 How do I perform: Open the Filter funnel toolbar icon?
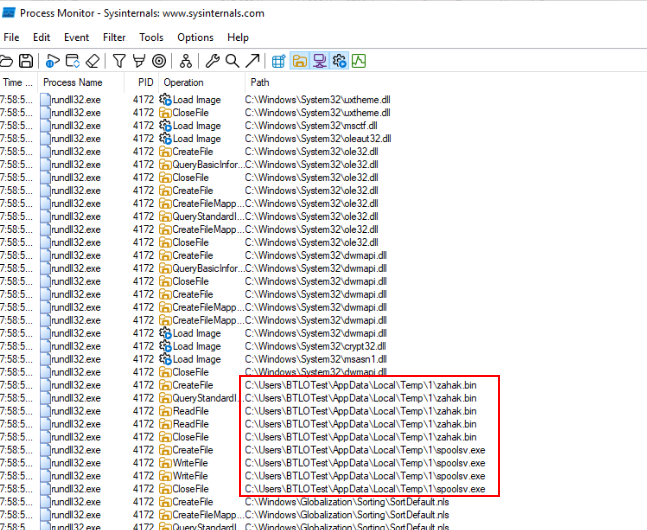pos(119,61)
